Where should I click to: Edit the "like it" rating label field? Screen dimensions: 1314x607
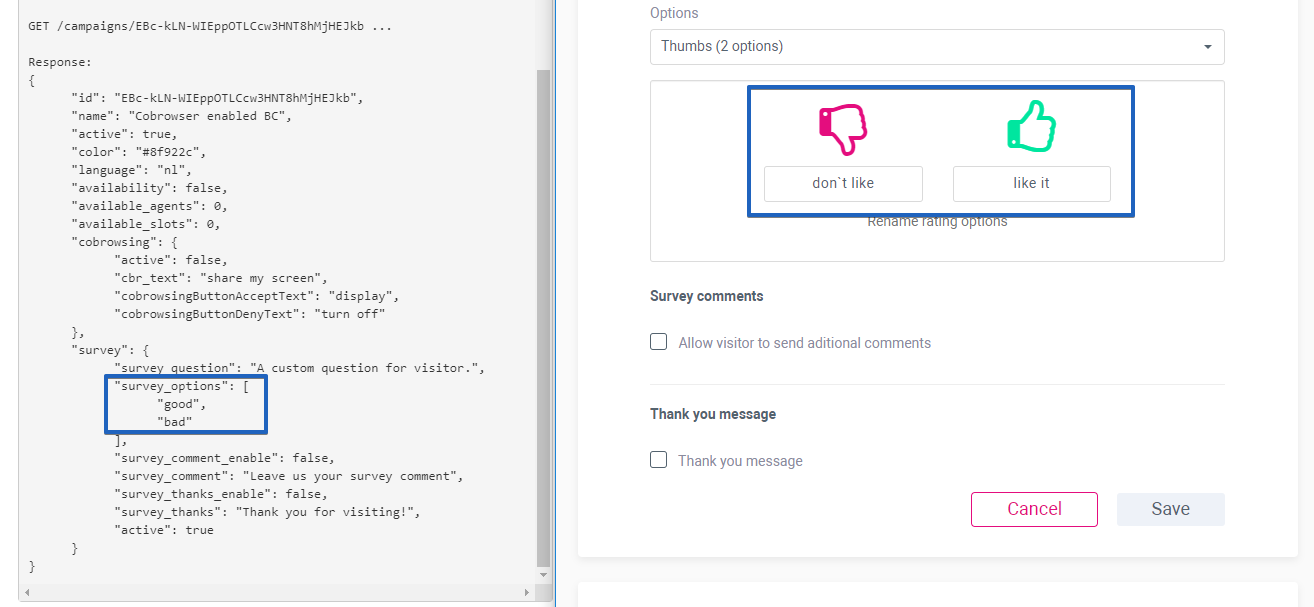pos(1031,184)
